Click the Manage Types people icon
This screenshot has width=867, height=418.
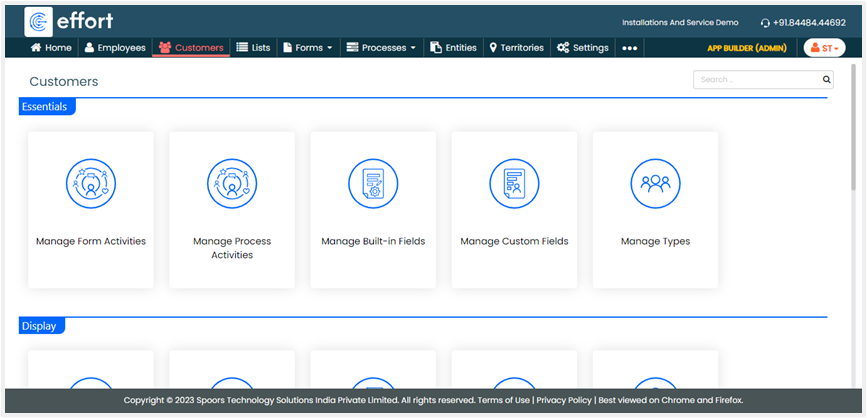click(655, 184)
